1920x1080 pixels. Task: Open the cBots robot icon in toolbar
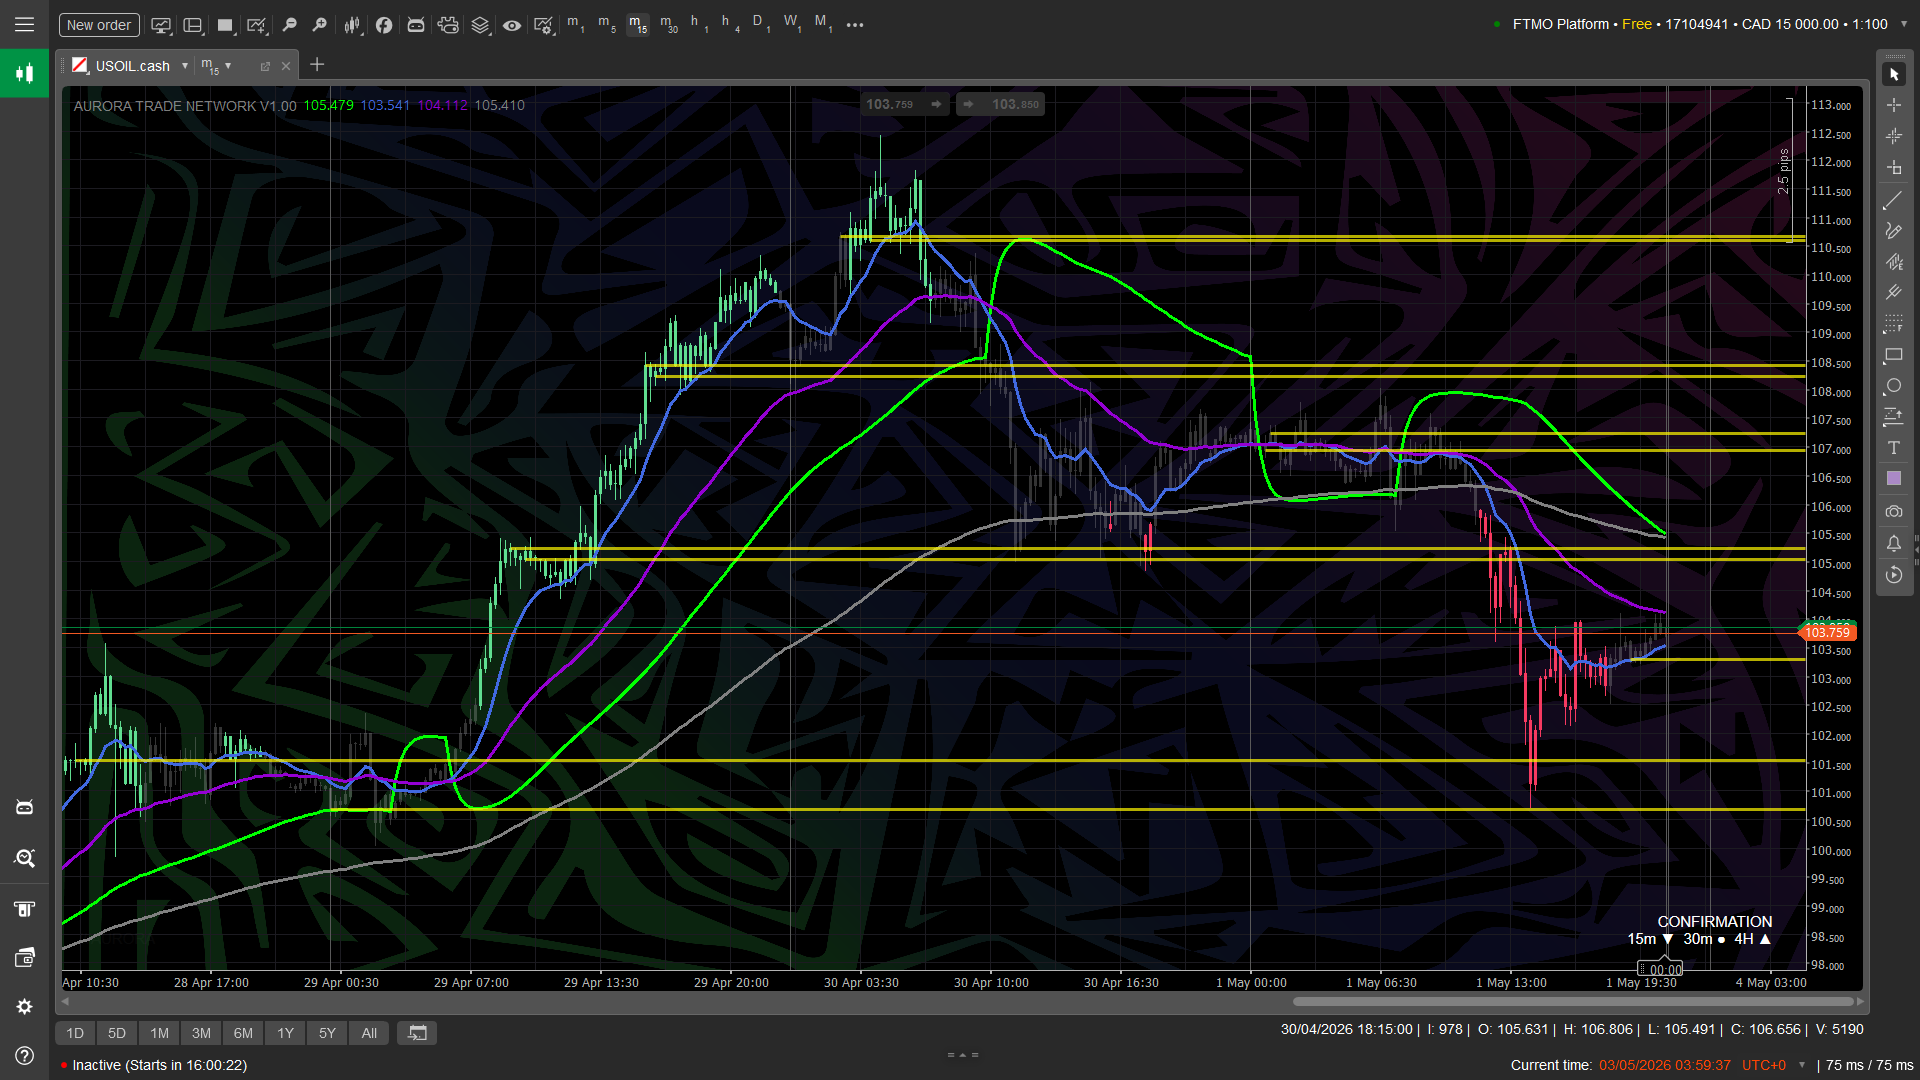tap(416, 25)
